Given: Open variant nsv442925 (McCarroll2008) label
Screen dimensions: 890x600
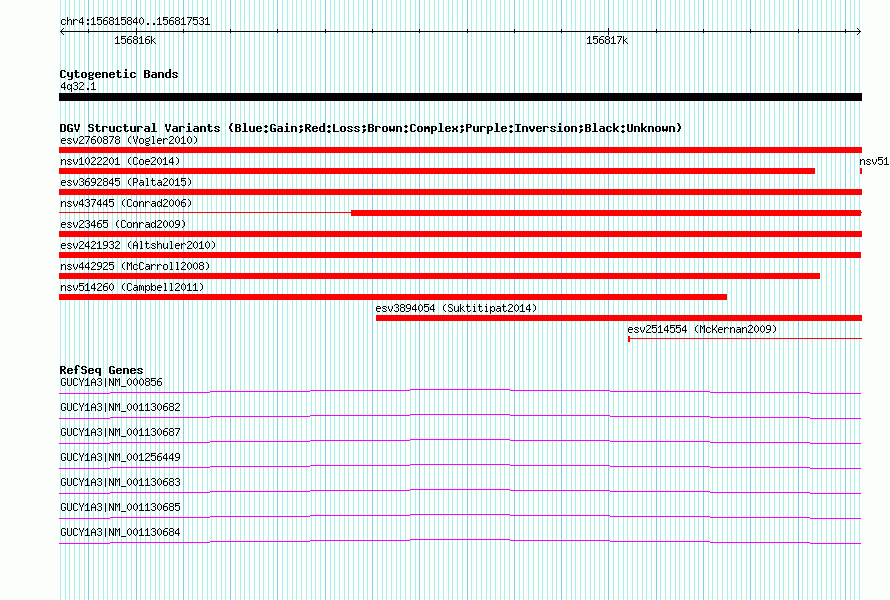Looking at the screenshot, I should tap(135, 266).
